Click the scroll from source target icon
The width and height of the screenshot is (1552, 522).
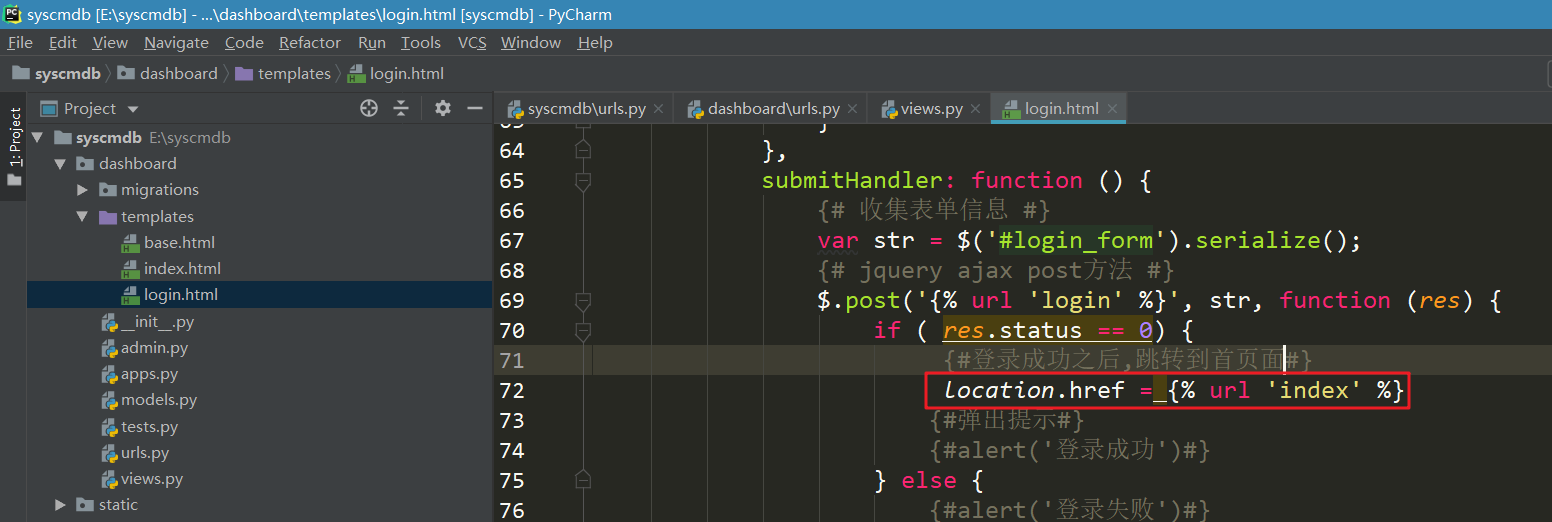369,108
